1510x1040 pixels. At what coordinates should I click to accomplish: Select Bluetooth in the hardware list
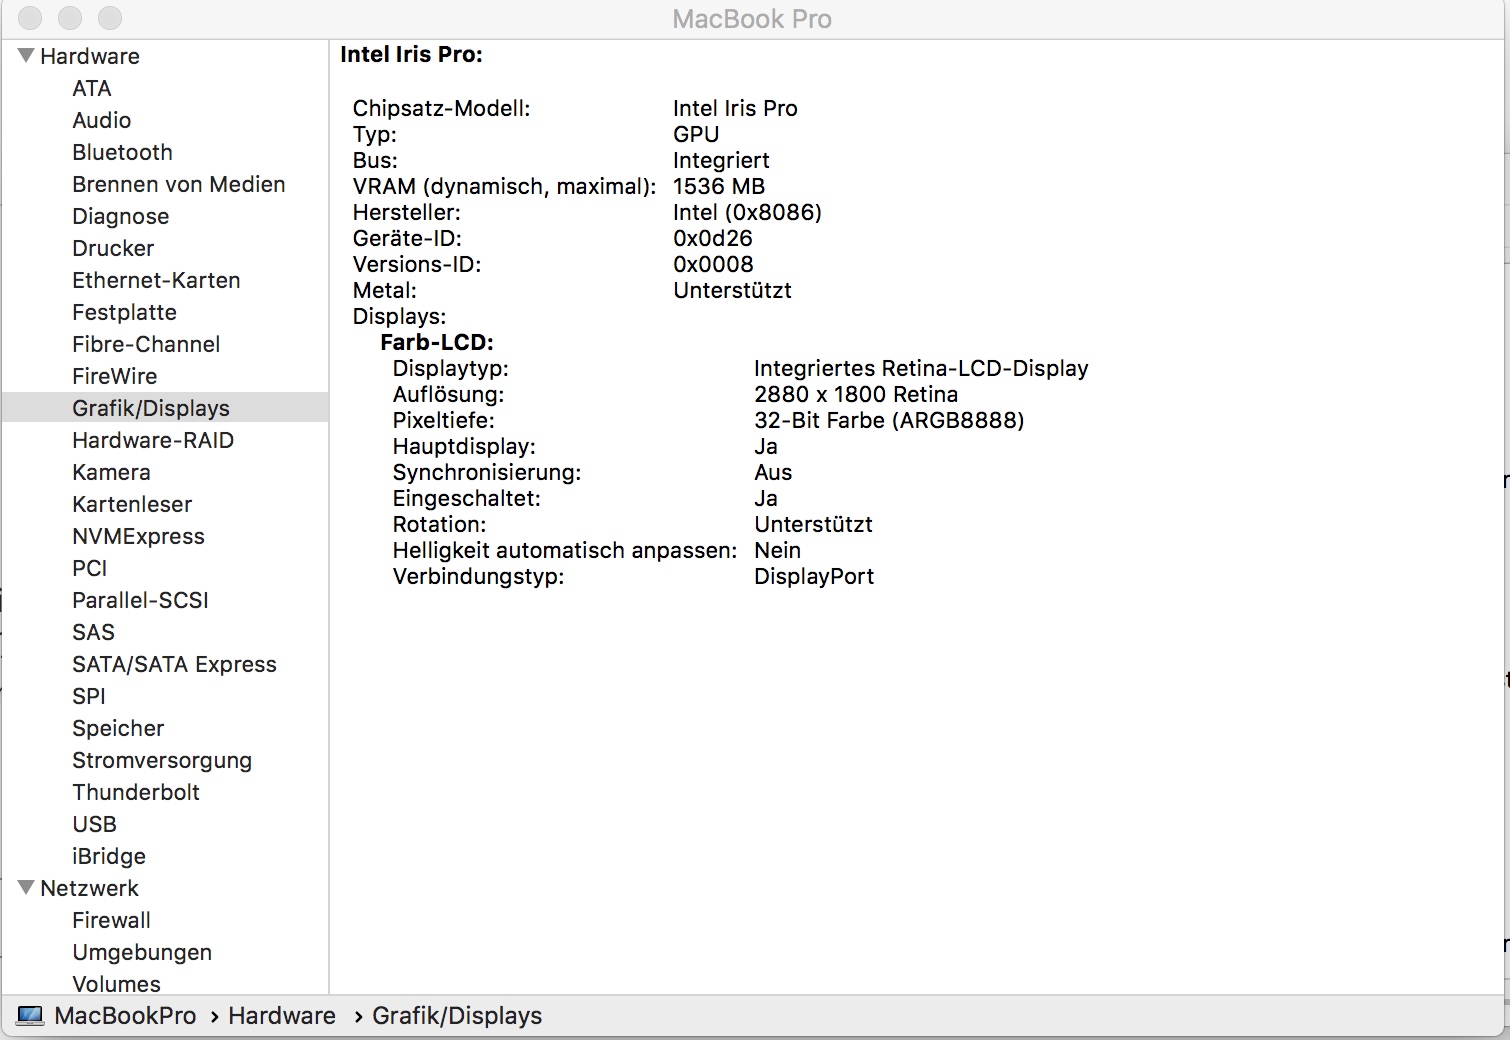click(x=122, y=152)
